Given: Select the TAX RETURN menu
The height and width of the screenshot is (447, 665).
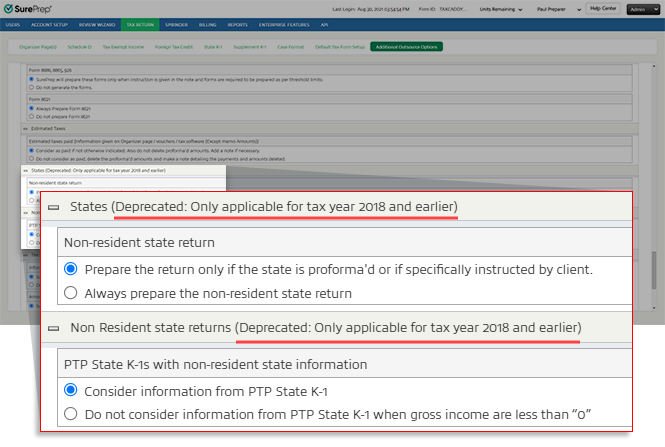Looking at the screenshot, I should pos(140,25).
